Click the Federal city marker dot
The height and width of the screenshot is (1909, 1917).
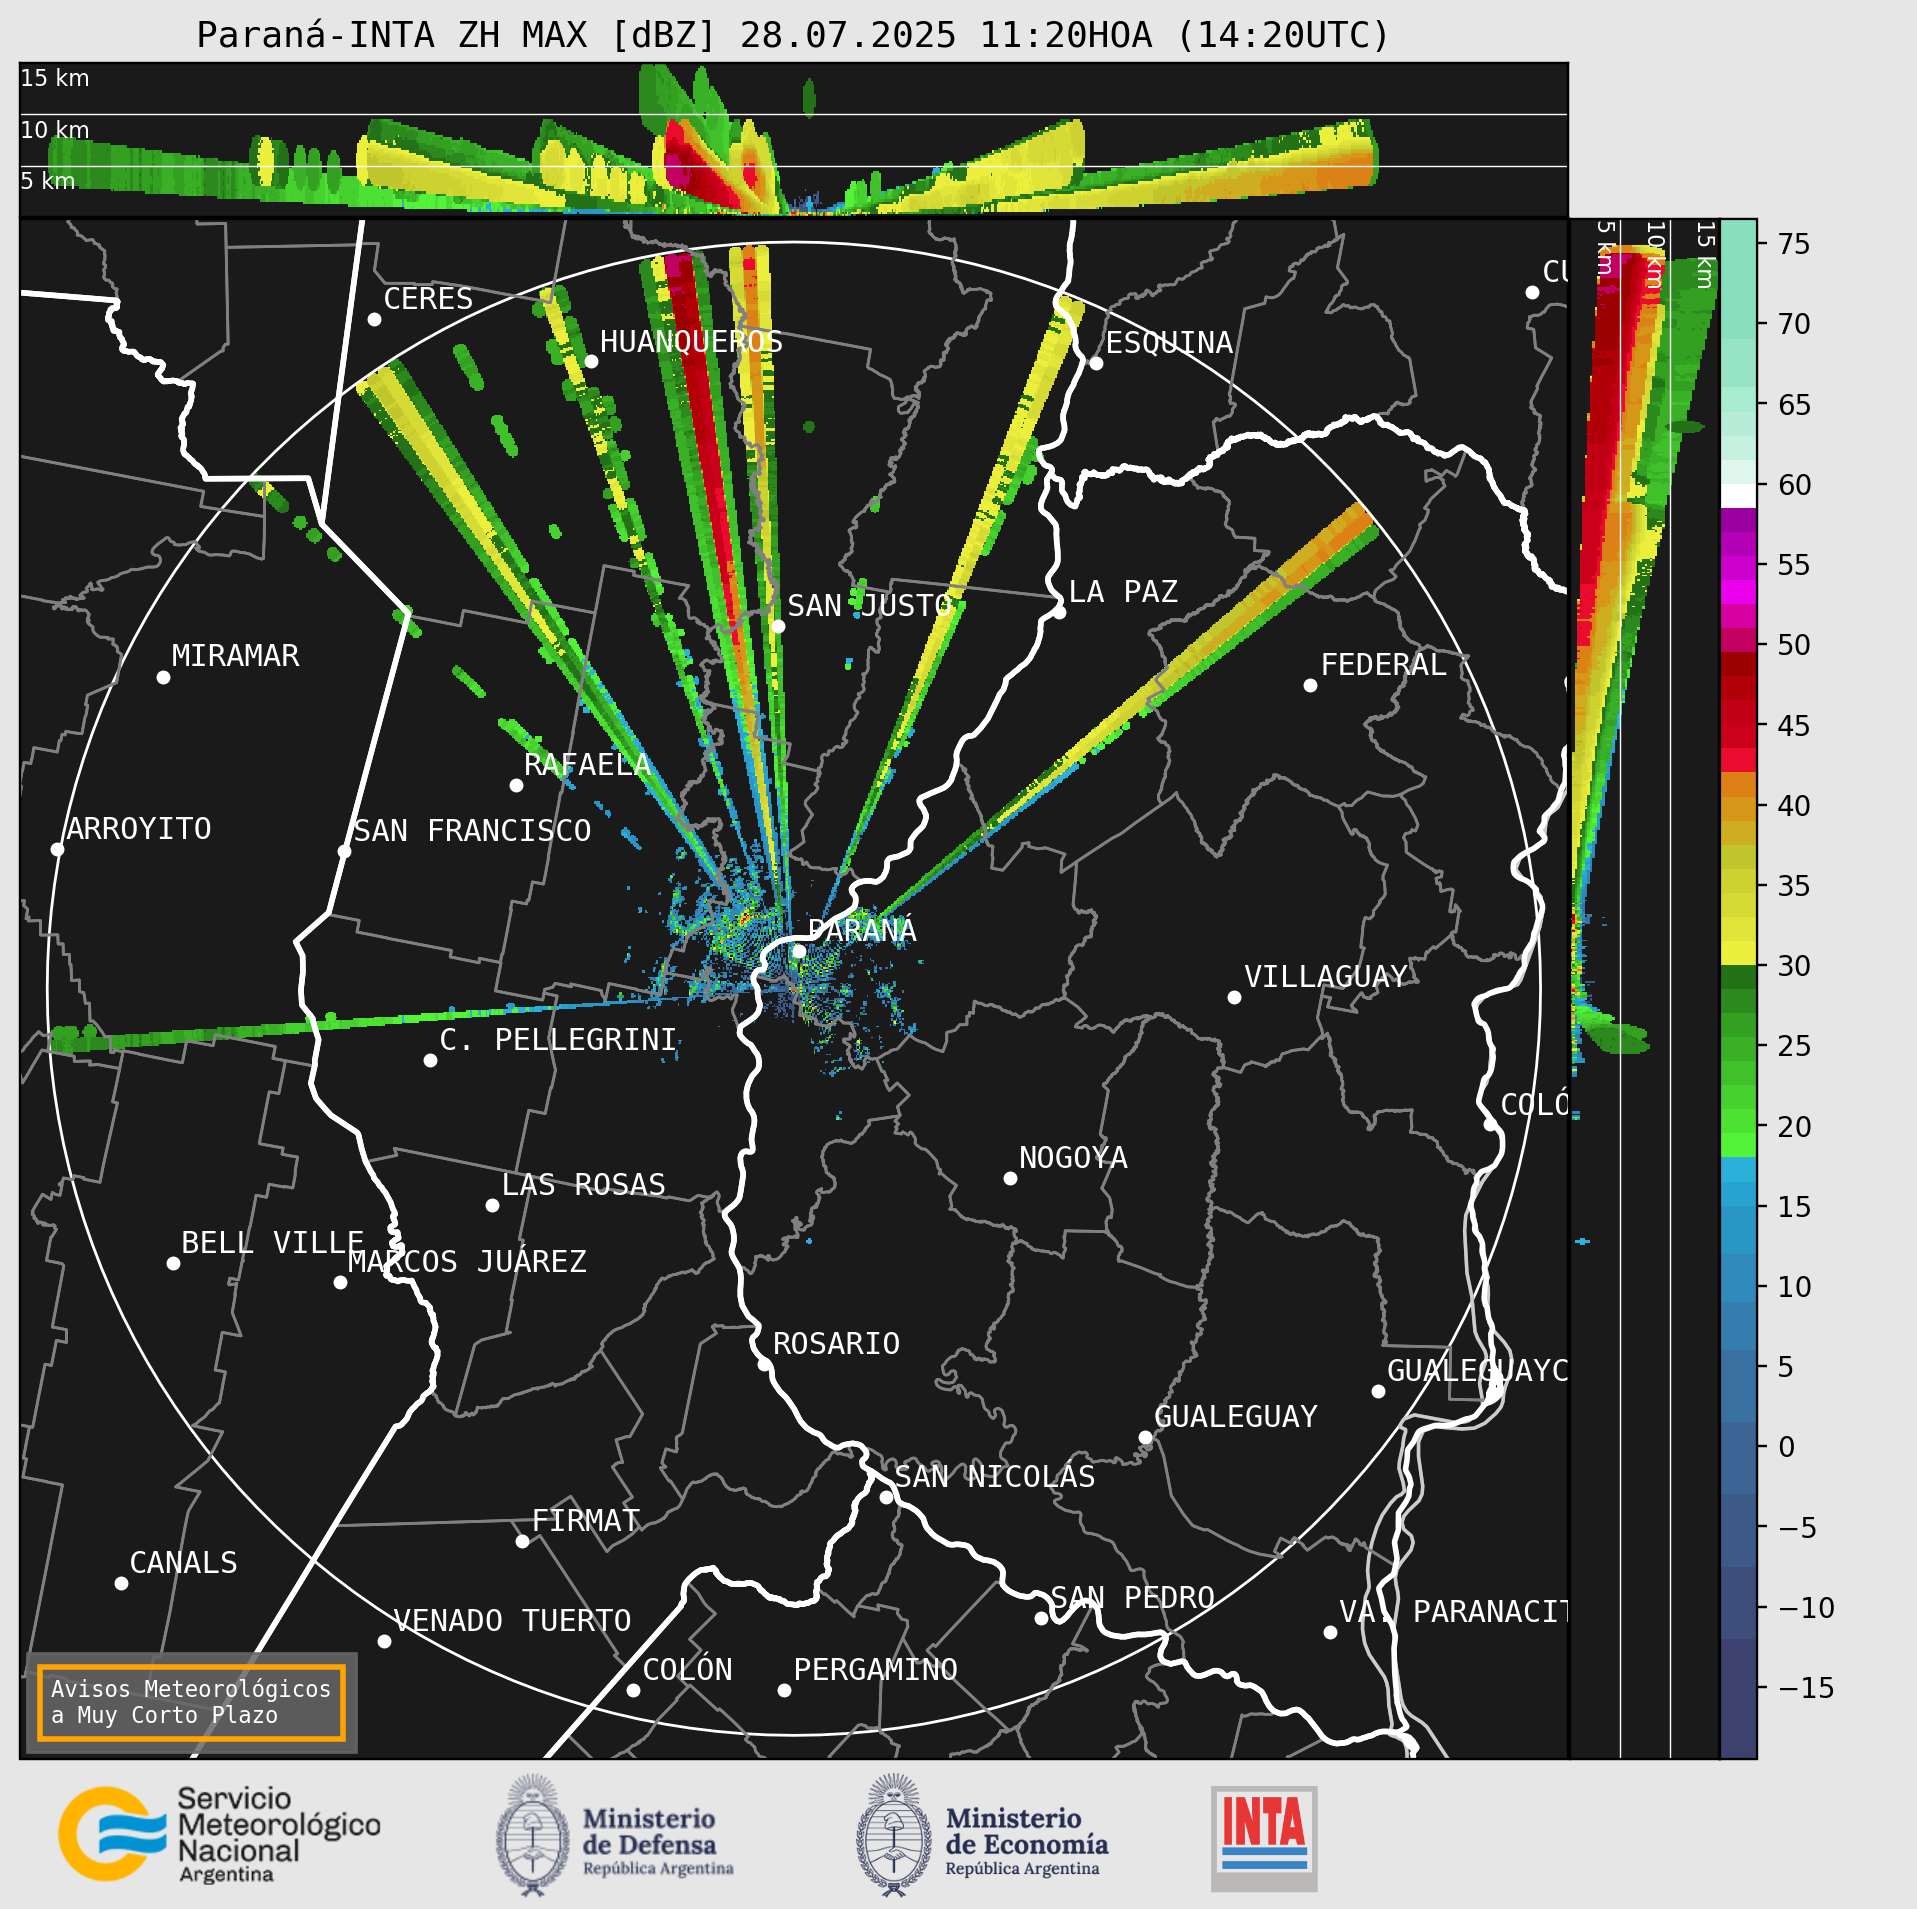pyautogui.click(x=1310, y=685)
